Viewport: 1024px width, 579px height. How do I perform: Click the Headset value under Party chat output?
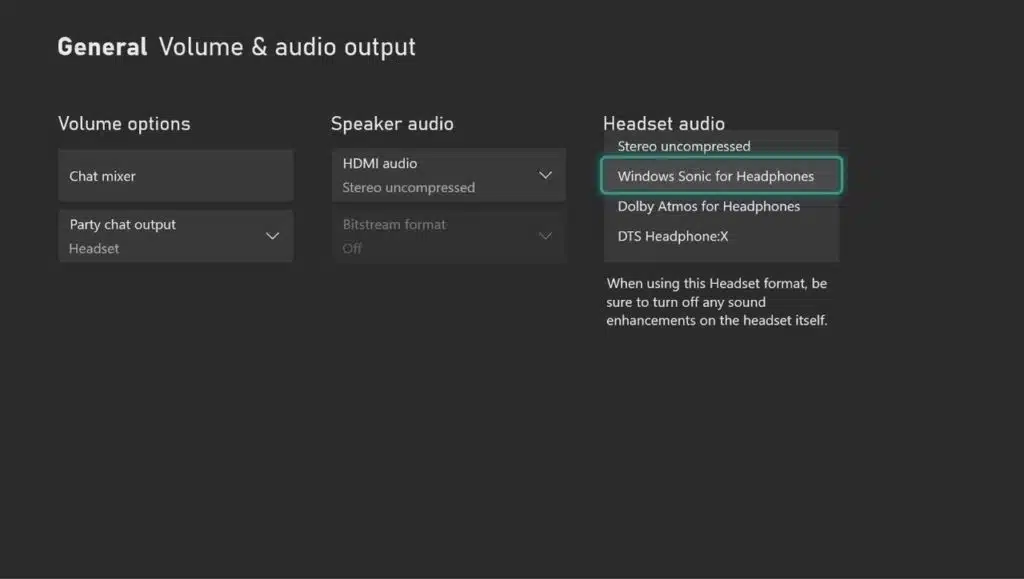(94, 248)
